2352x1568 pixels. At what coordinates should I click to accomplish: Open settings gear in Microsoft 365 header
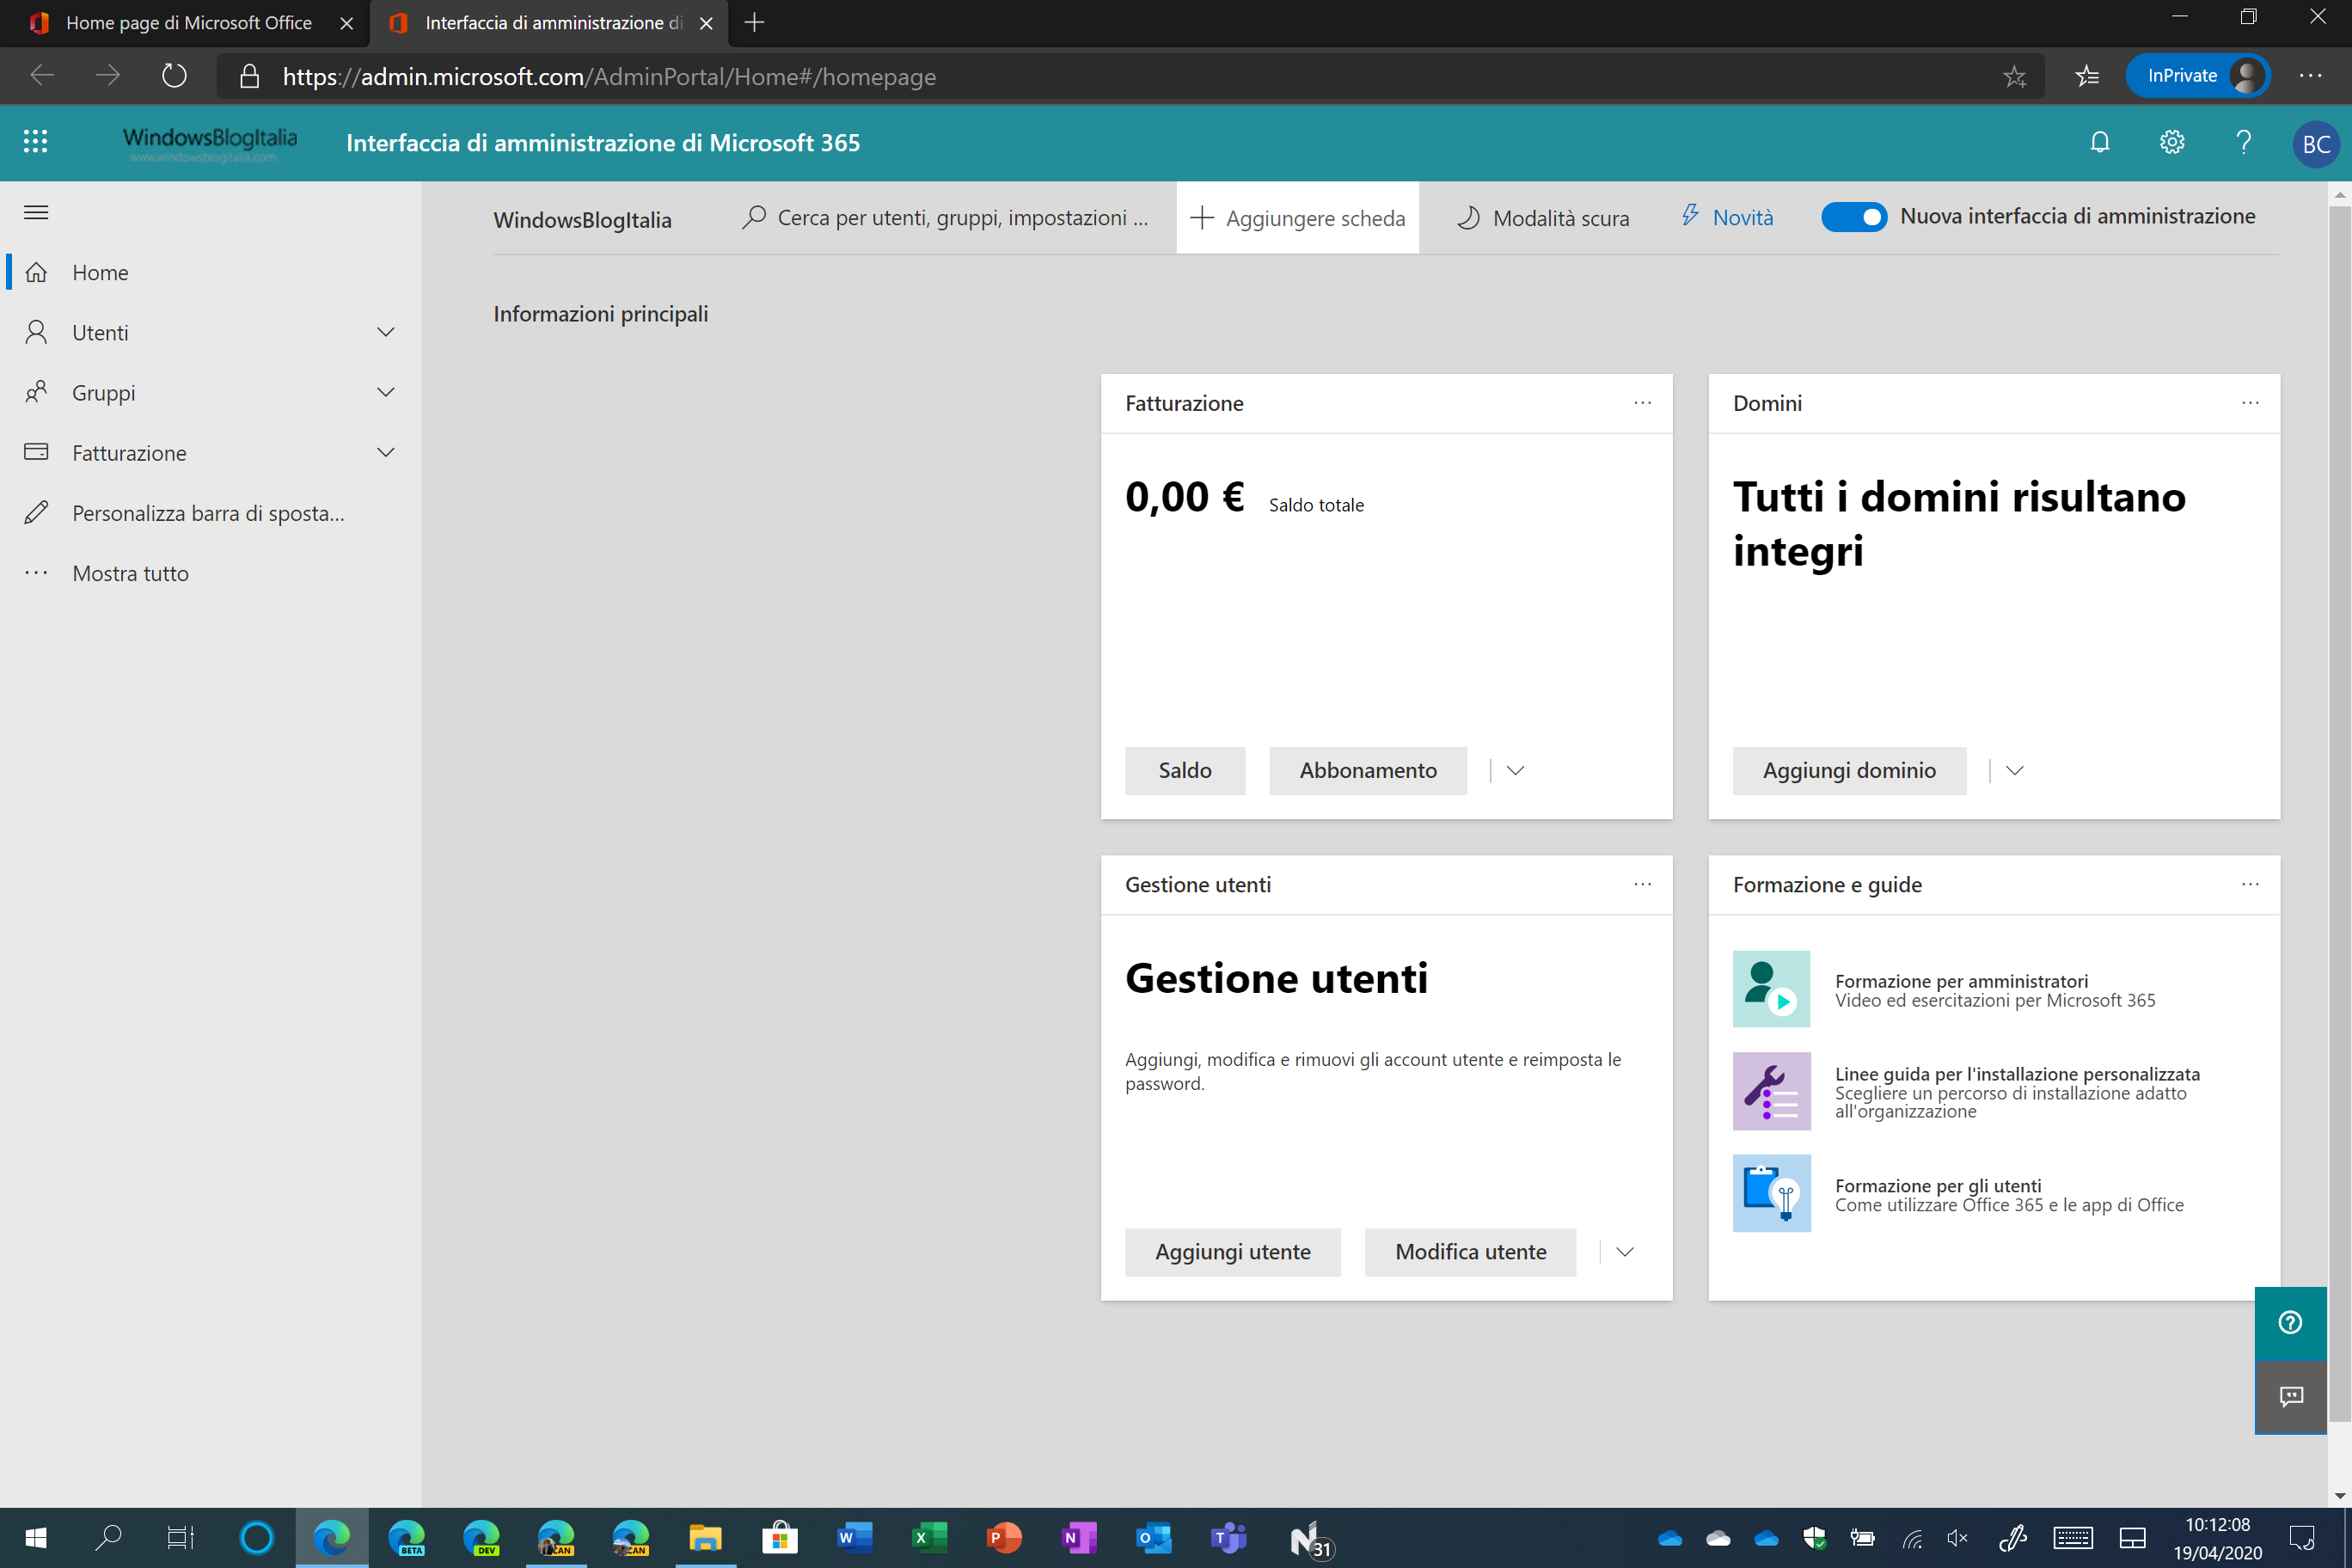(2172, 142)
